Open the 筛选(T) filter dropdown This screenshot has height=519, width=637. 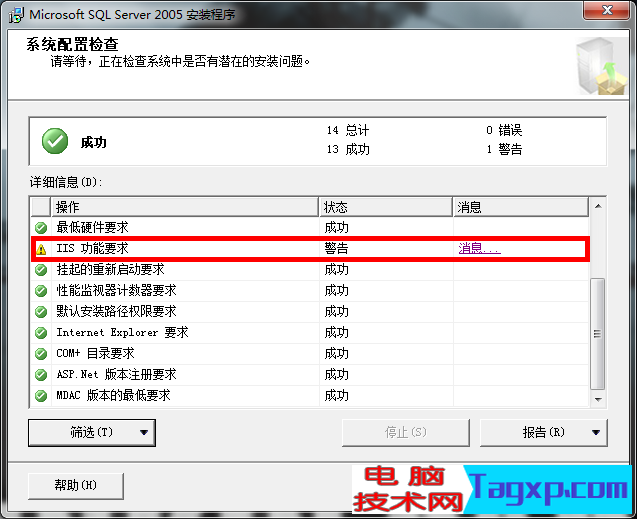point(92,433)
